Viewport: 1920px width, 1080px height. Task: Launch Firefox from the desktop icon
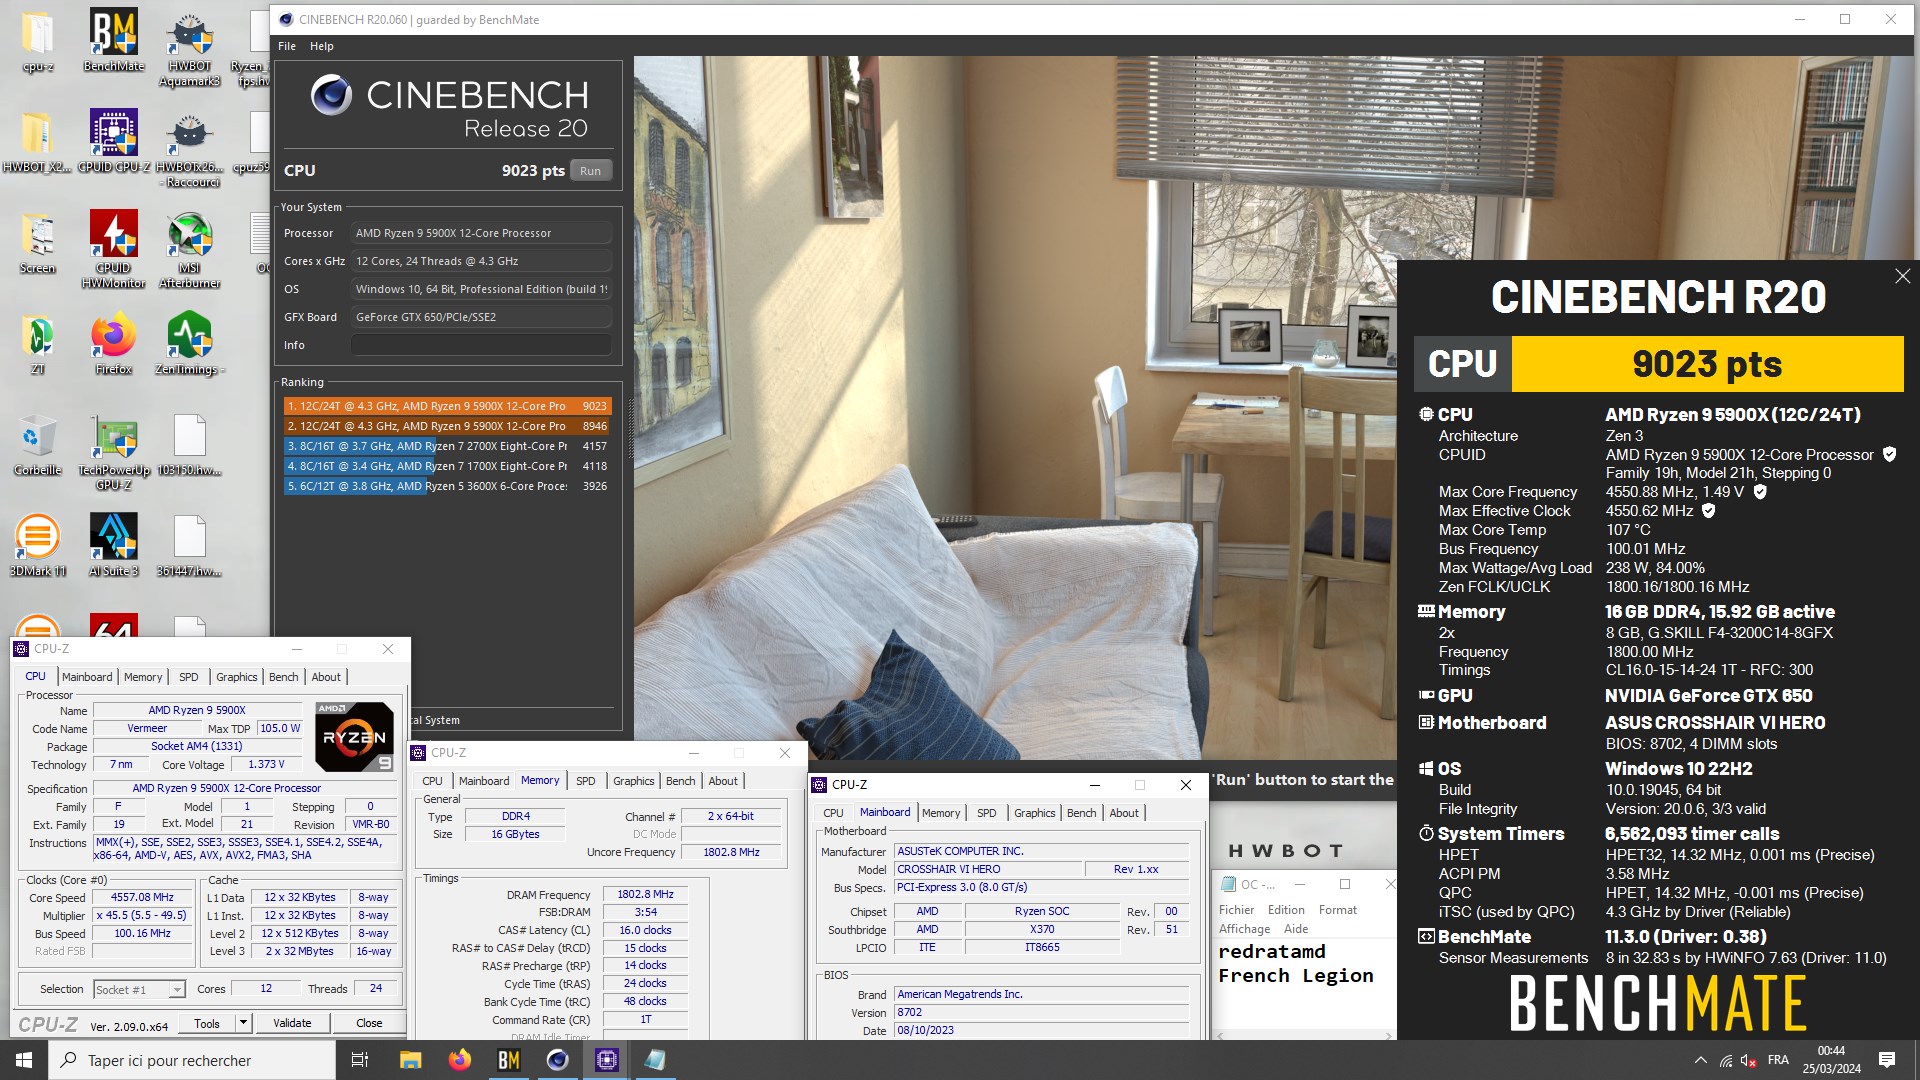point(113,343)
